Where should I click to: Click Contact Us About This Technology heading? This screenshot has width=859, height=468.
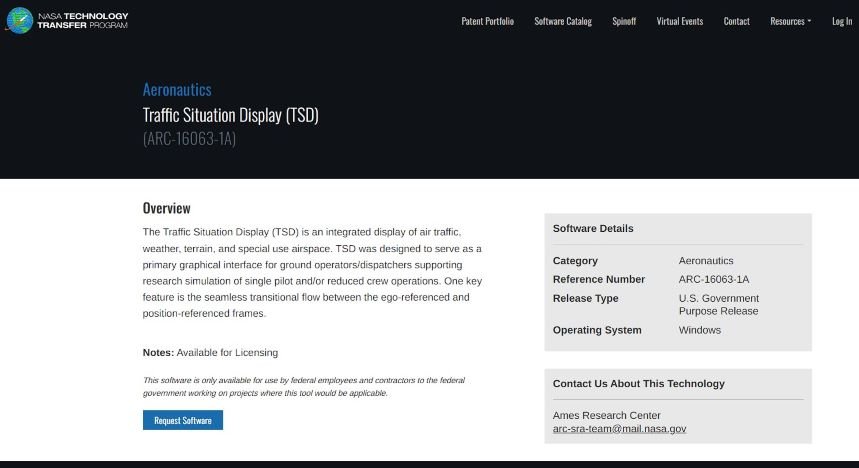pos(638,384)
